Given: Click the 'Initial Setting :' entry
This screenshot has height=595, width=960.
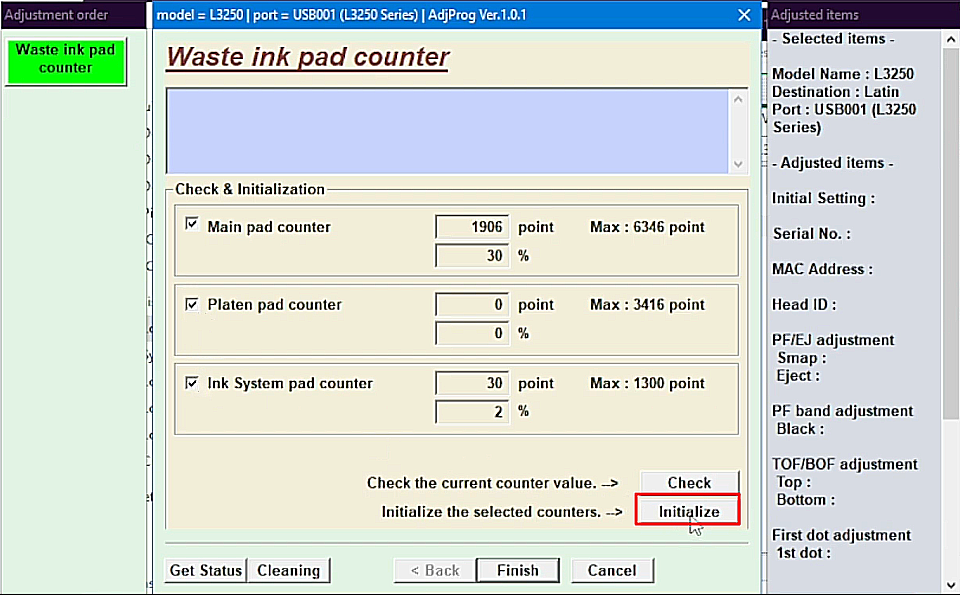Looking at the screenshot, I should [823, 198].
